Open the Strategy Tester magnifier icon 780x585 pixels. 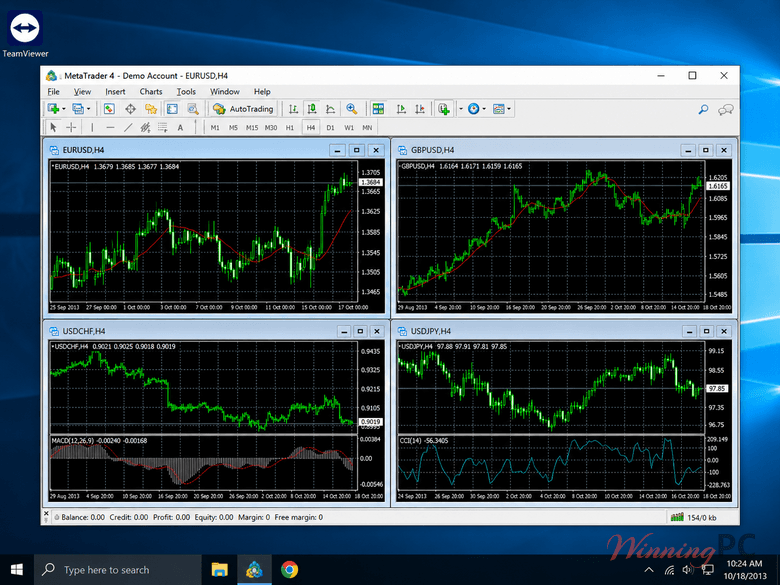[193, 108]
